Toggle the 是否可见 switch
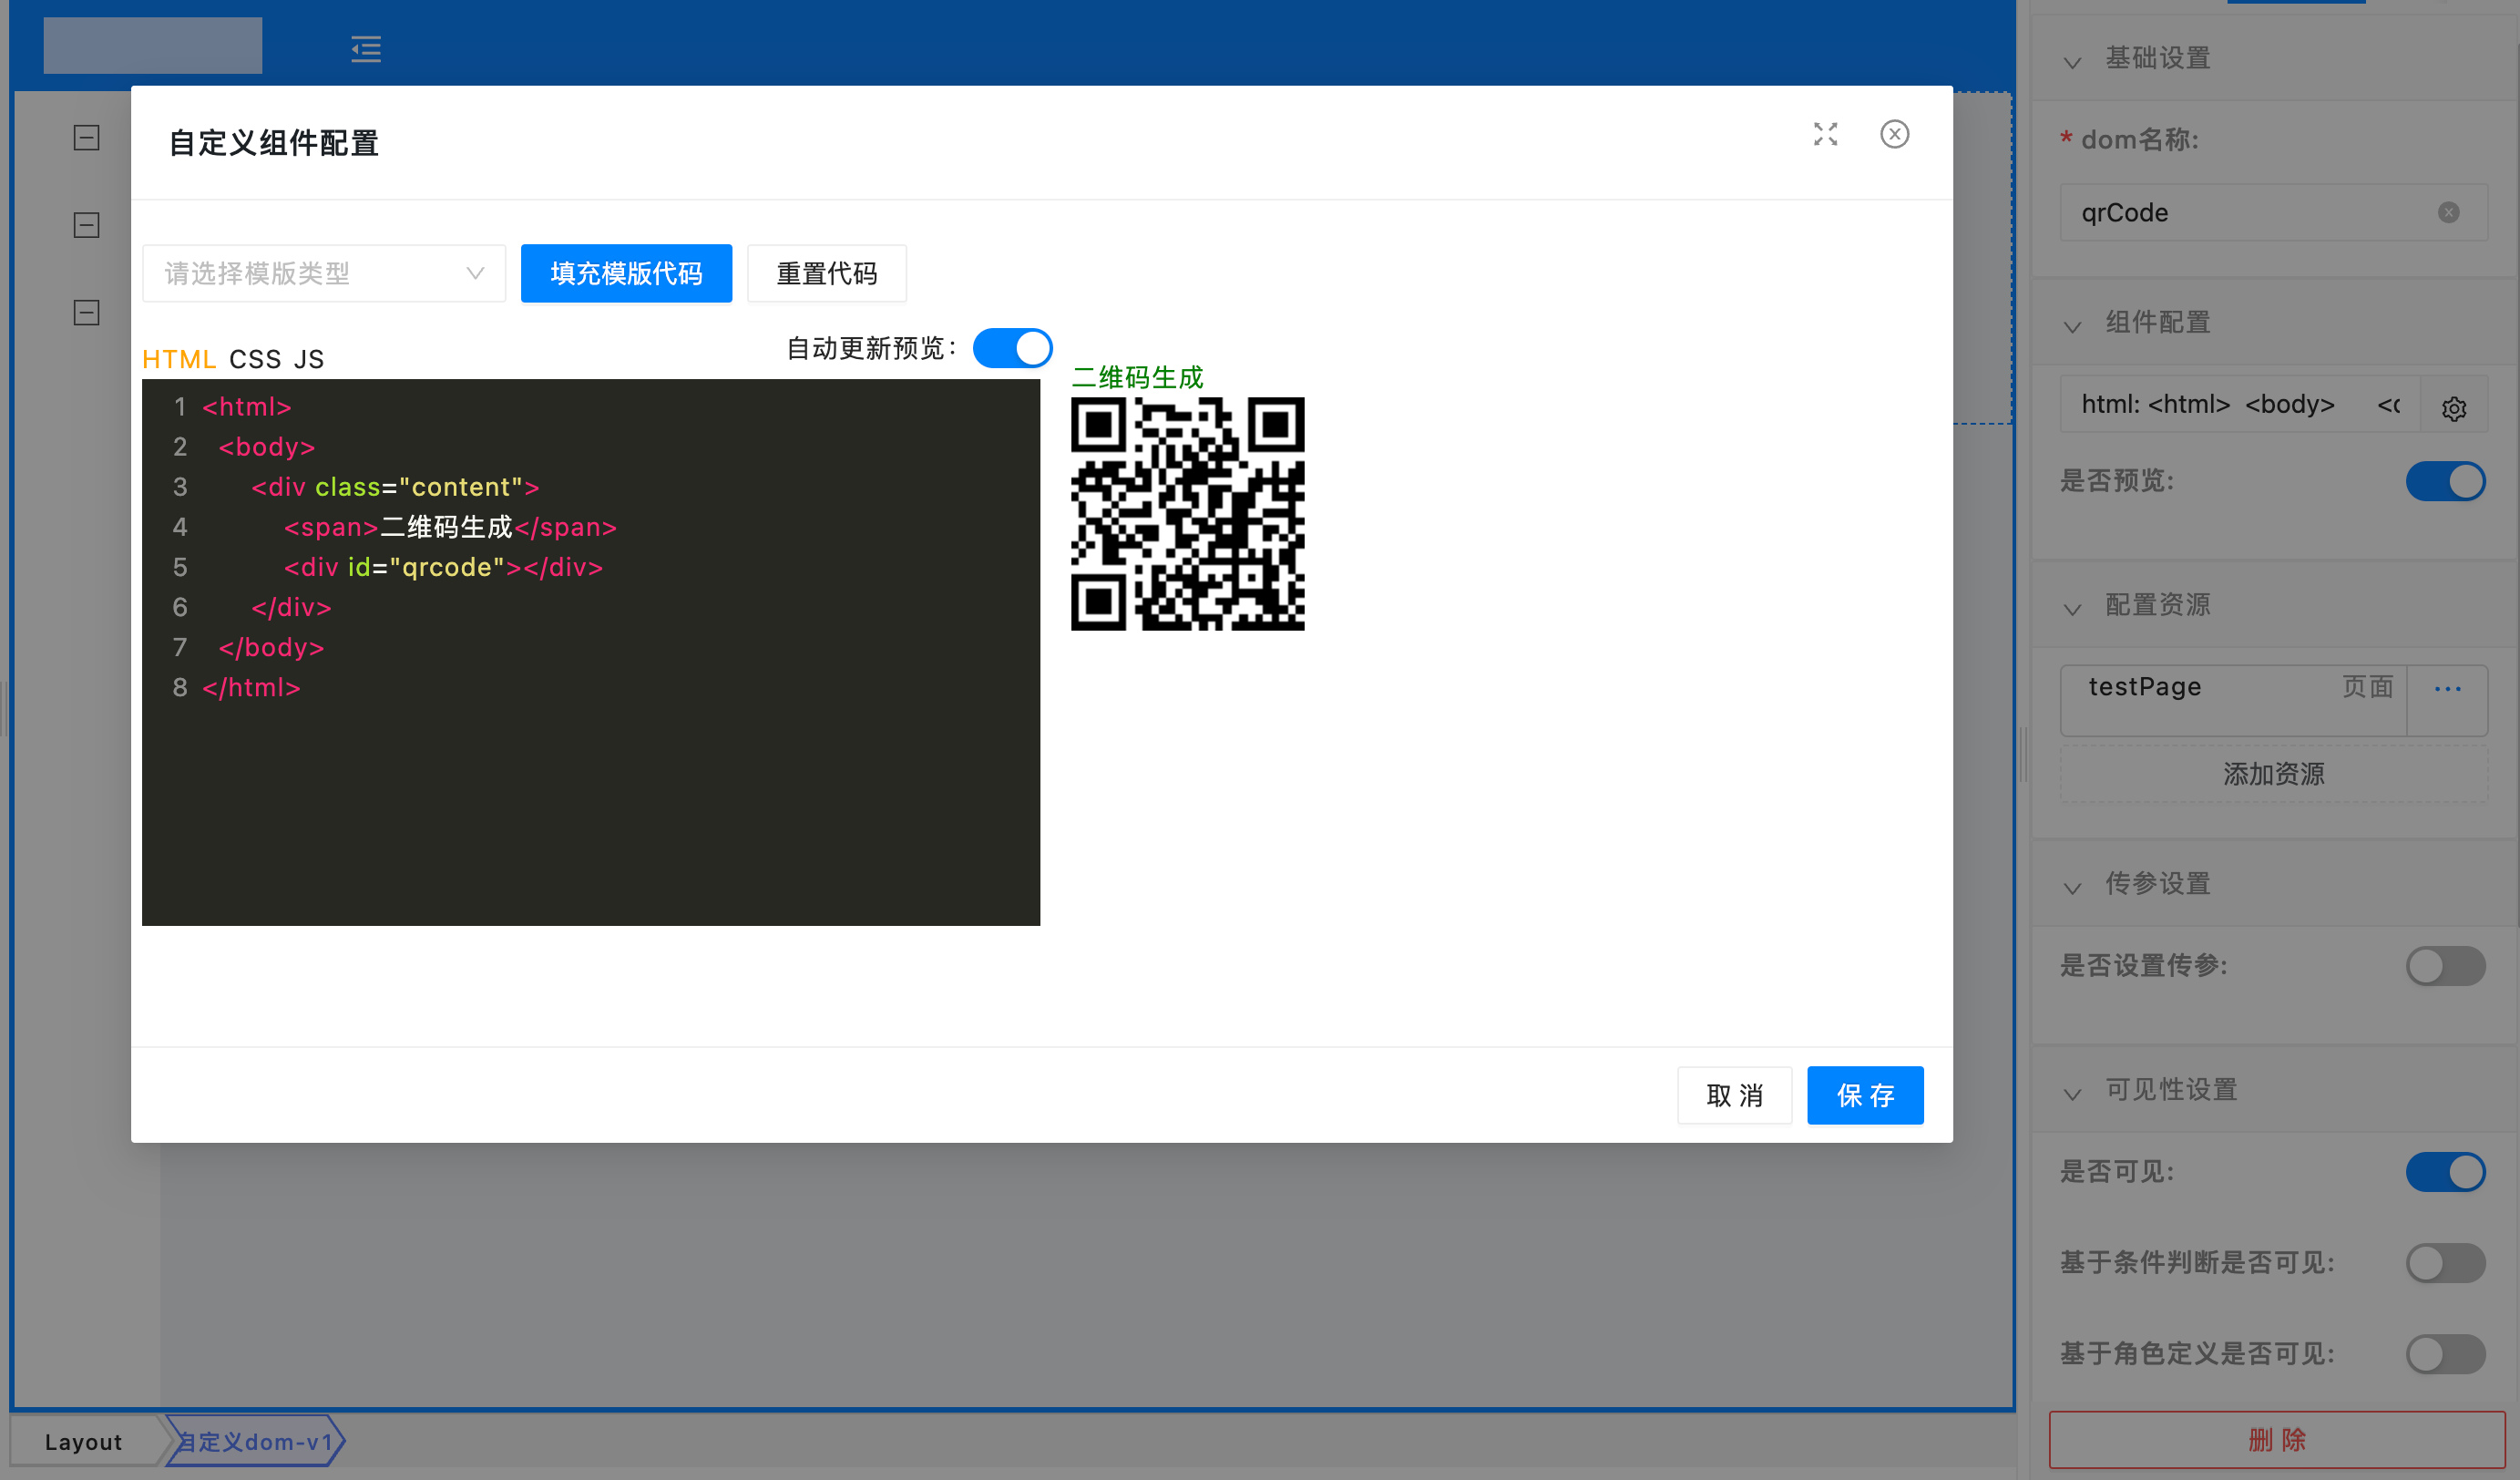 [x=2445, y=1172]
